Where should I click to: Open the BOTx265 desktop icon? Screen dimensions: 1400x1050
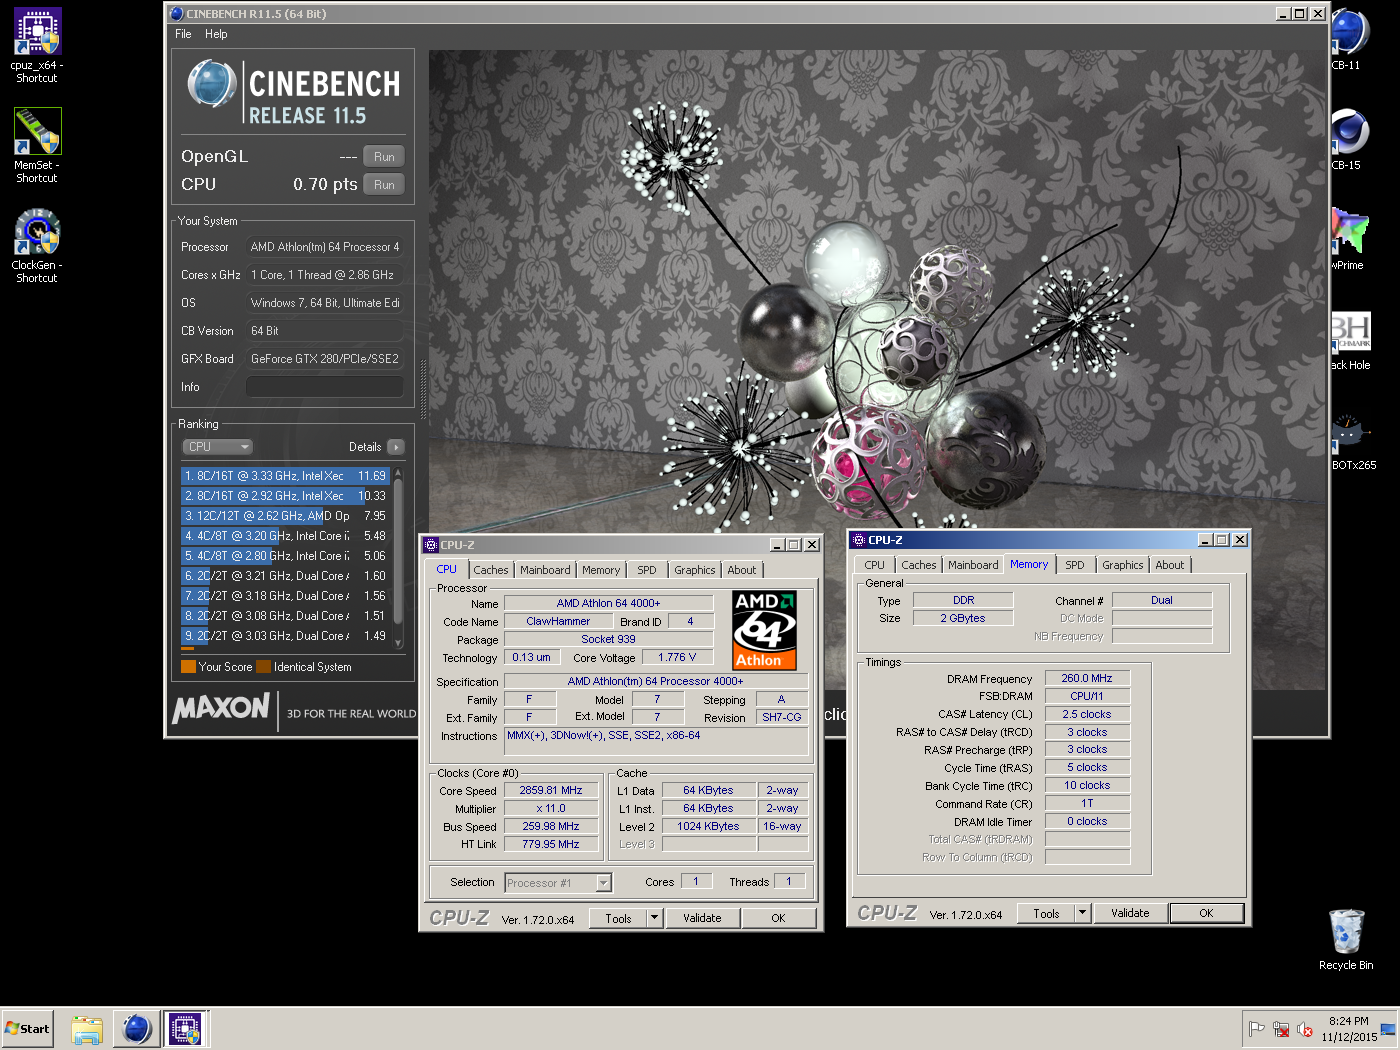click(x=1352, y=440)
